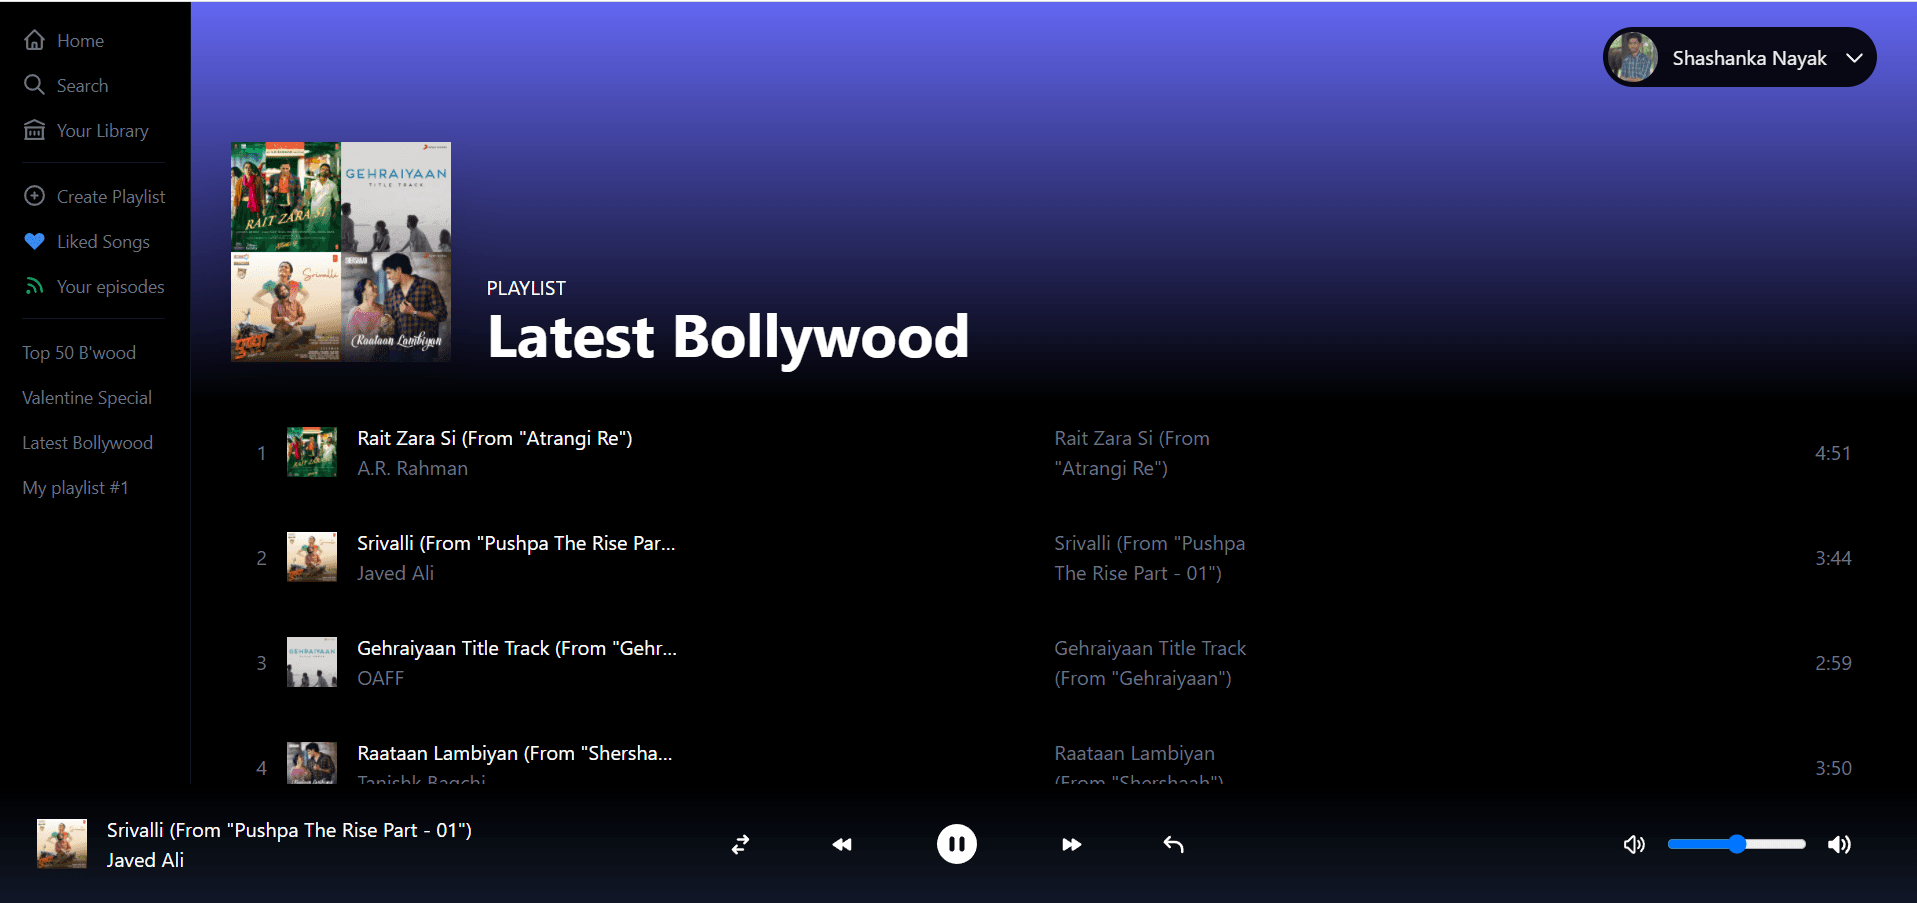1917x903 pixels.
Task: Click track number 3
Action: 261,663
